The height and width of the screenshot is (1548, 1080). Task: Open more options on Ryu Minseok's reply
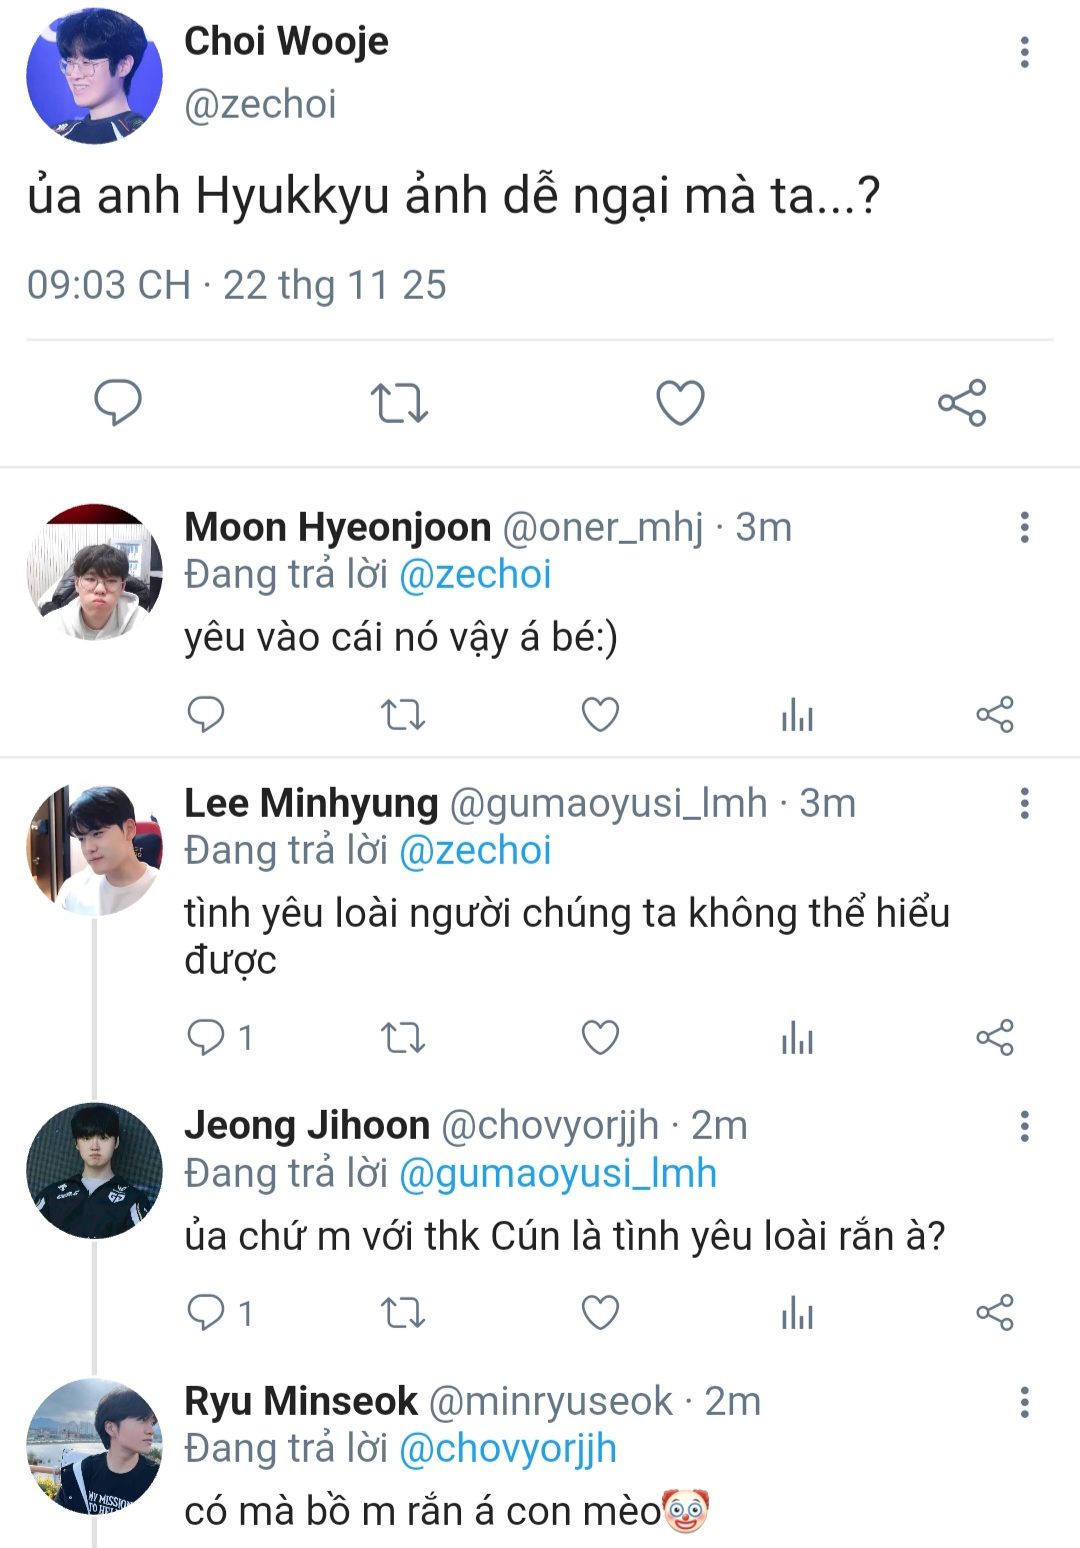click(1024, 1402)
